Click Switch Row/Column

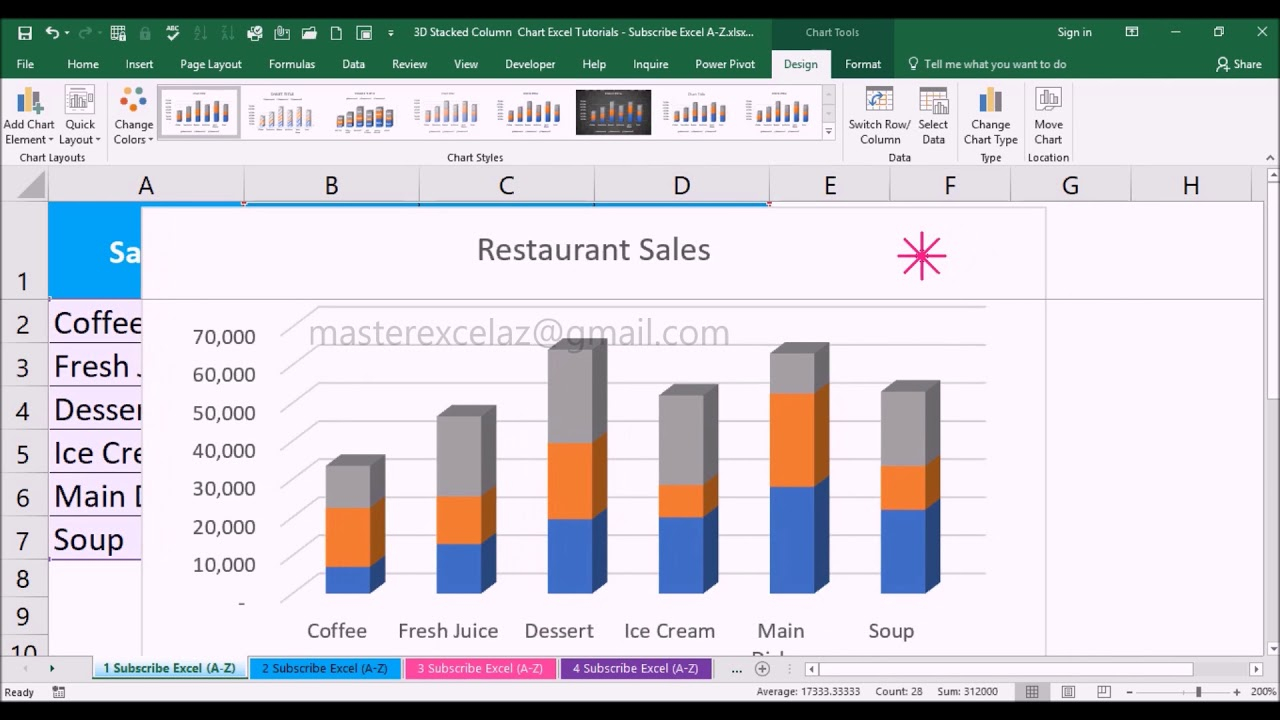(x=879, y=117)
